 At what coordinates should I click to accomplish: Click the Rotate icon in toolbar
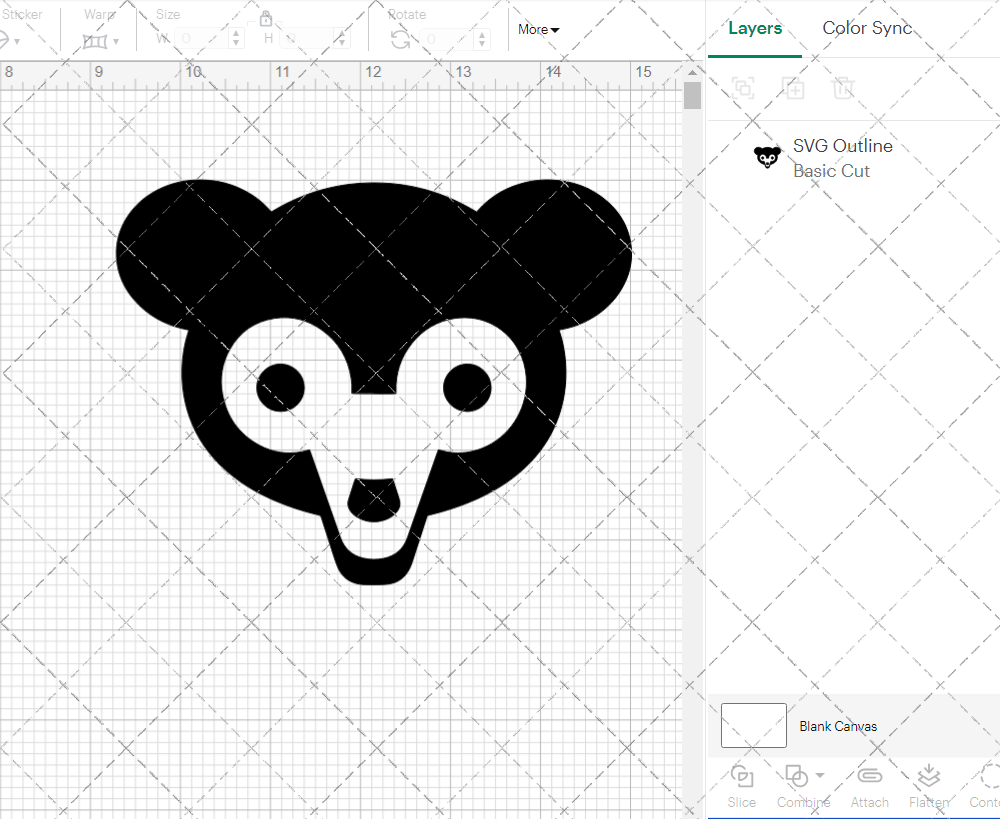400,39
